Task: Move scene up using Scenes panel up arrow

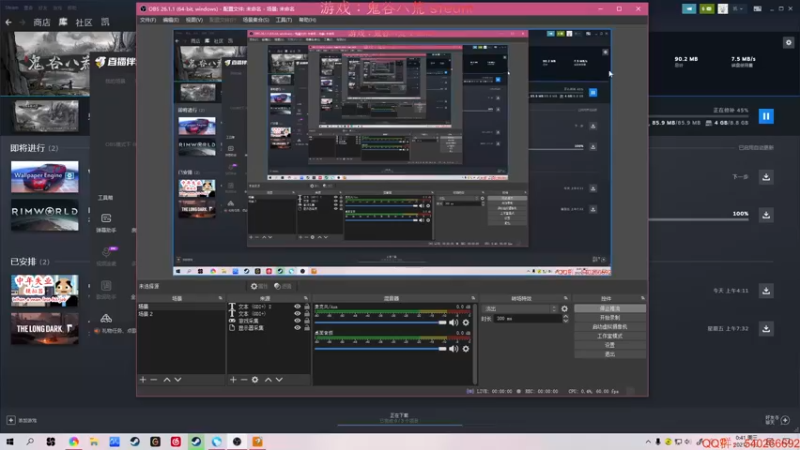Action: point(167,380)
